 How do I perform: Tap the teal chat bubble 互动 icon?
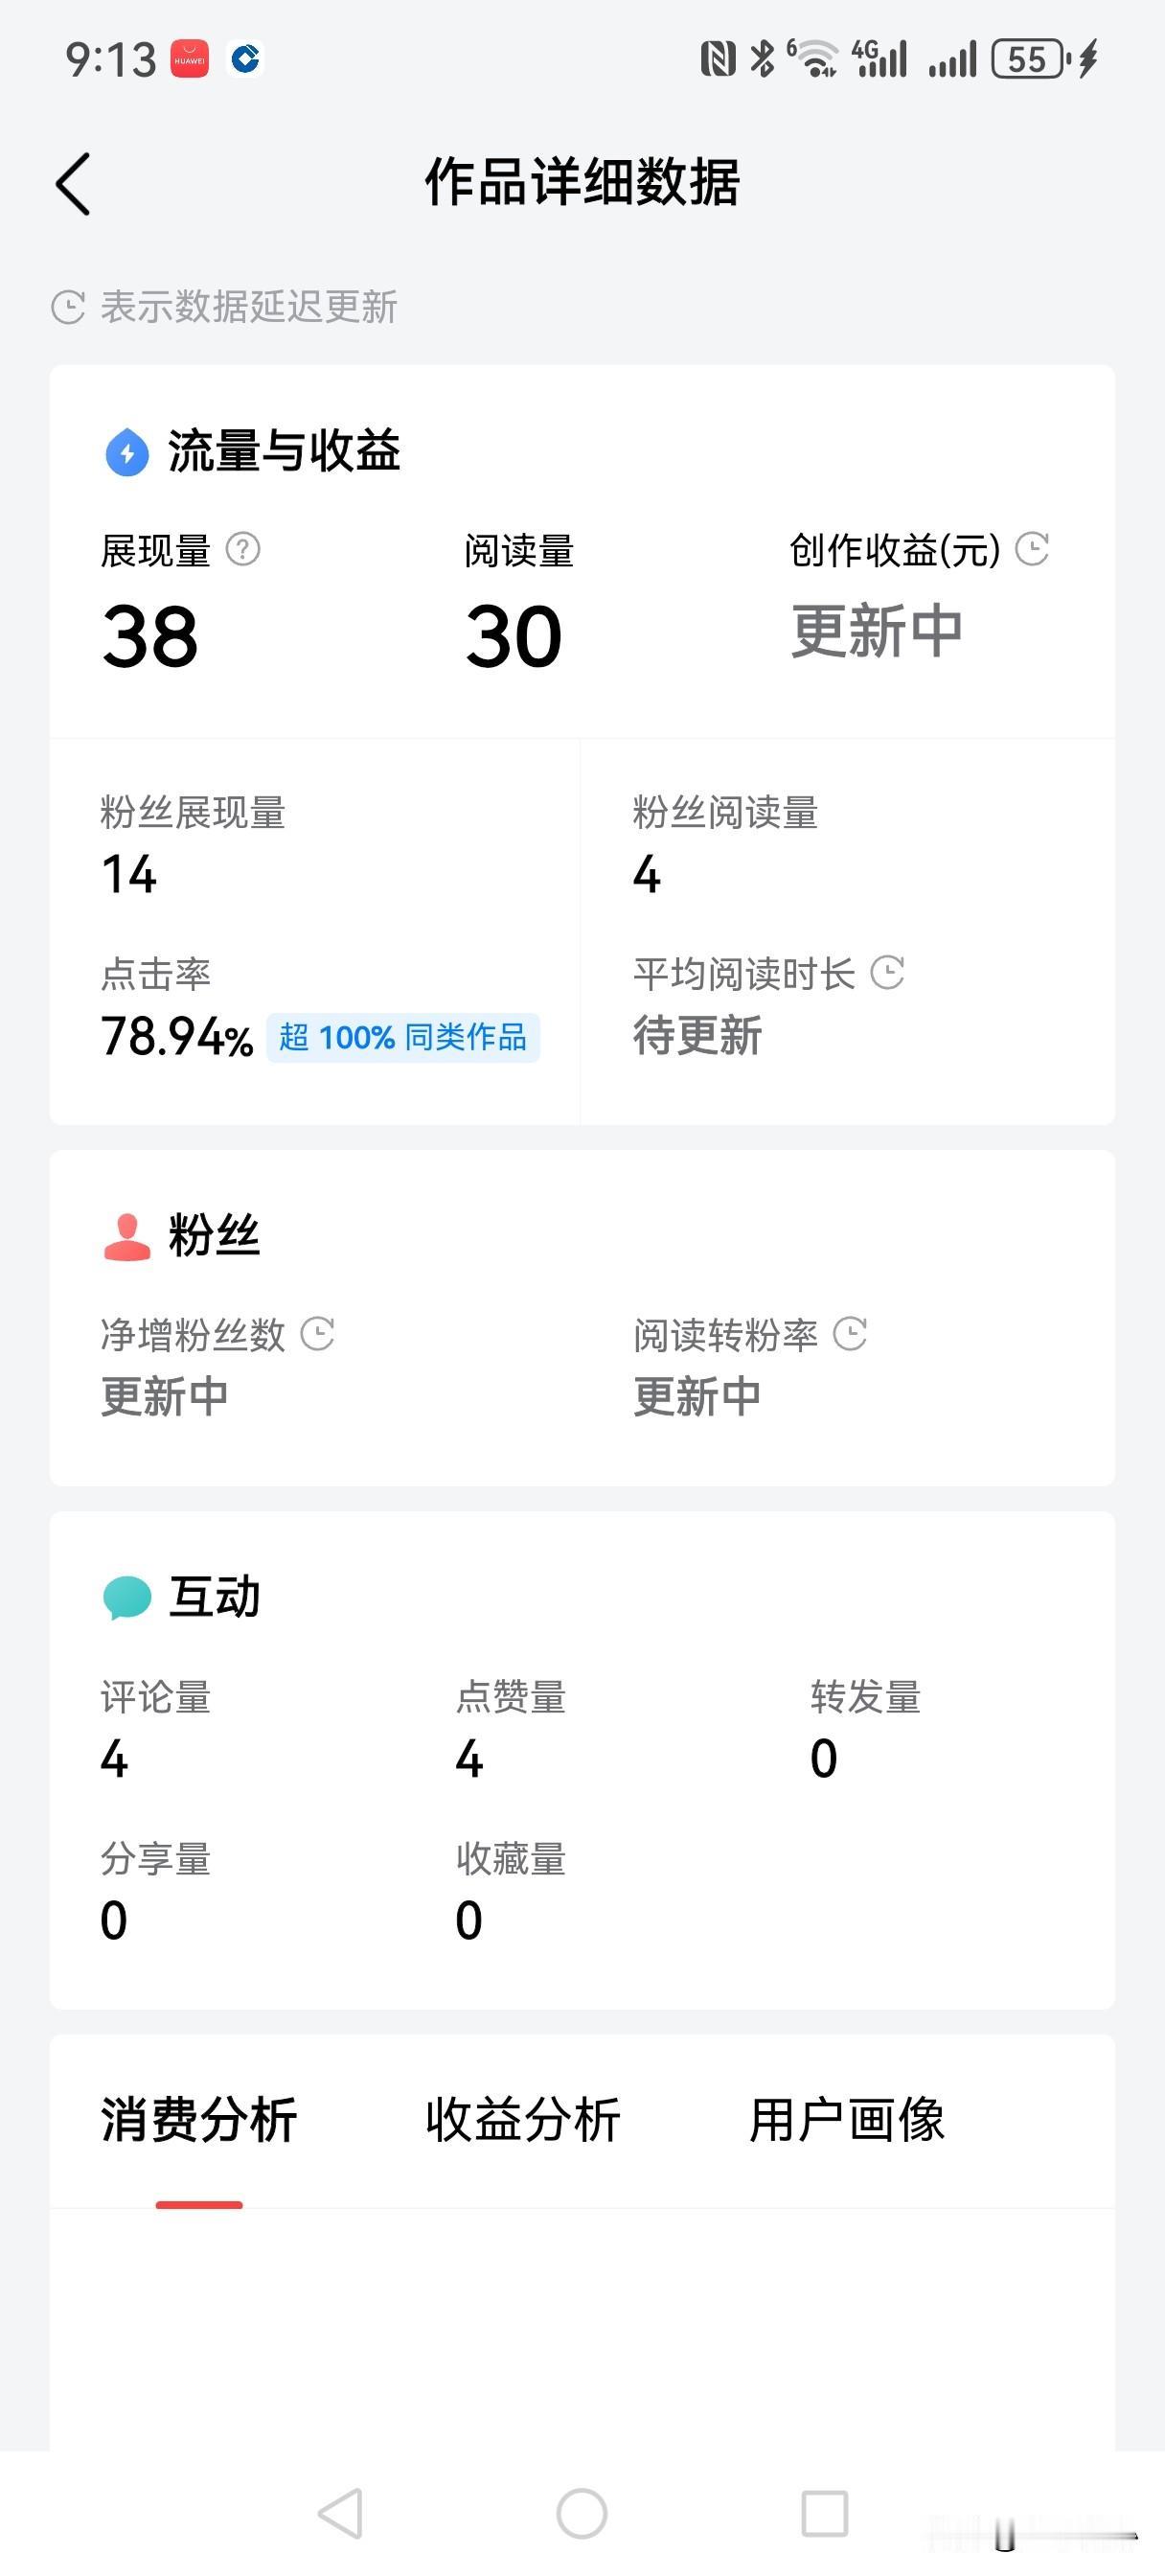[127, 1598]
